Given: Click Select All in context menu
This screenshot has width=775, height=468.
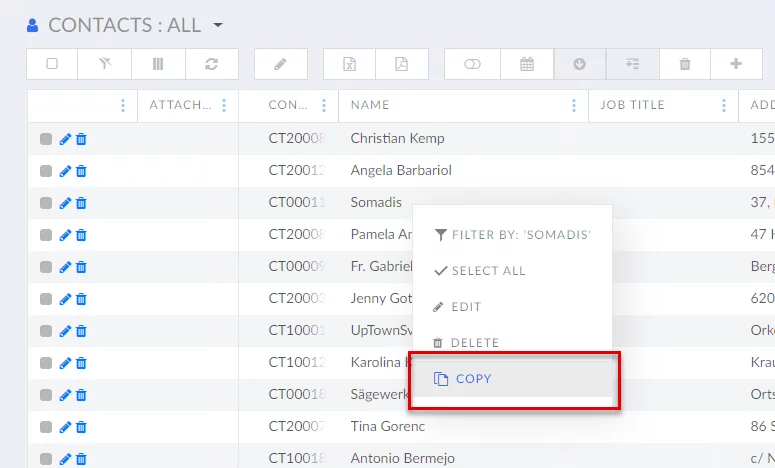Looking at the screenshot, I should [487, 271].
